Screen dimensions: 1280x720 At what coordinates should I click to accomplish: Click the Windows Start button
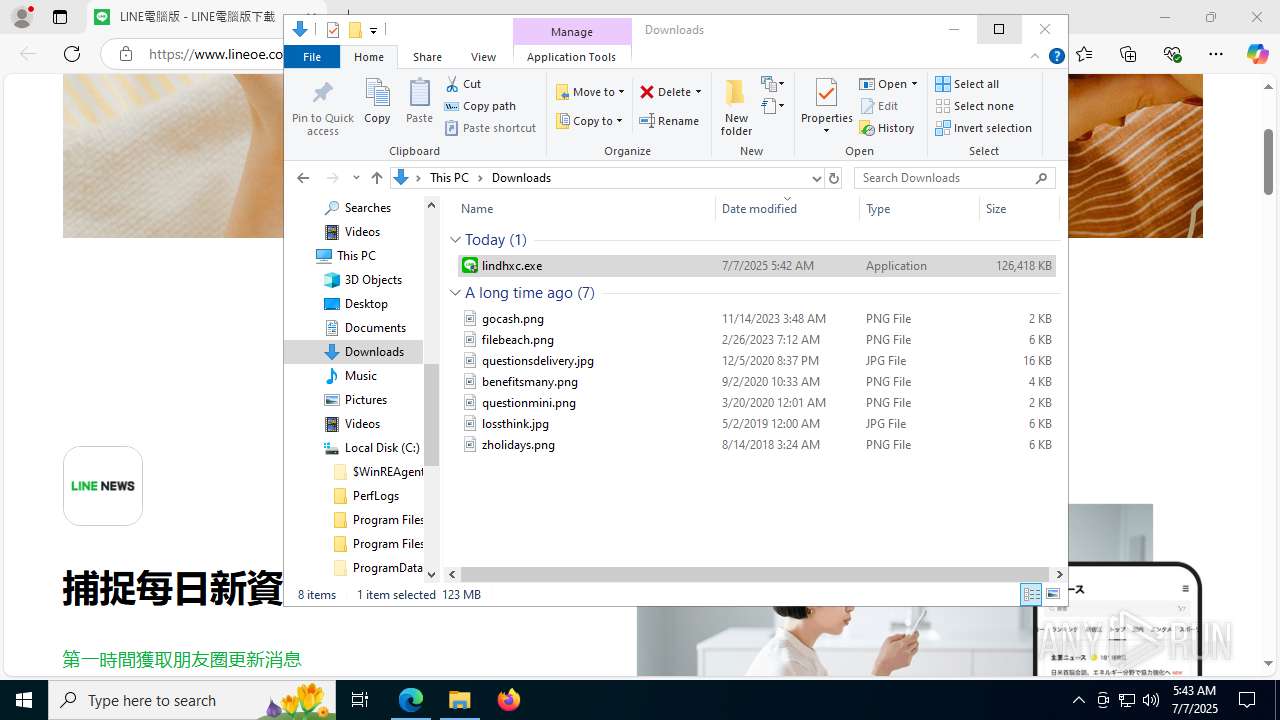tap(24, 700)
